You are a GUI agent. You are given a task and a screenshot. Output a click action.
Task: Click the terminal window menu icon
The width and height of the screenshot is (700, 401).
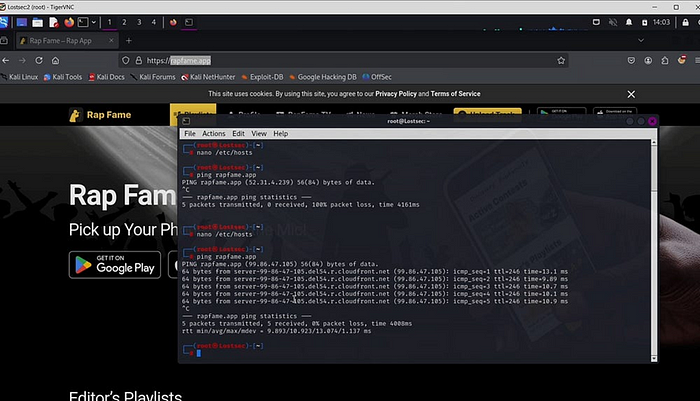[186, 121]
